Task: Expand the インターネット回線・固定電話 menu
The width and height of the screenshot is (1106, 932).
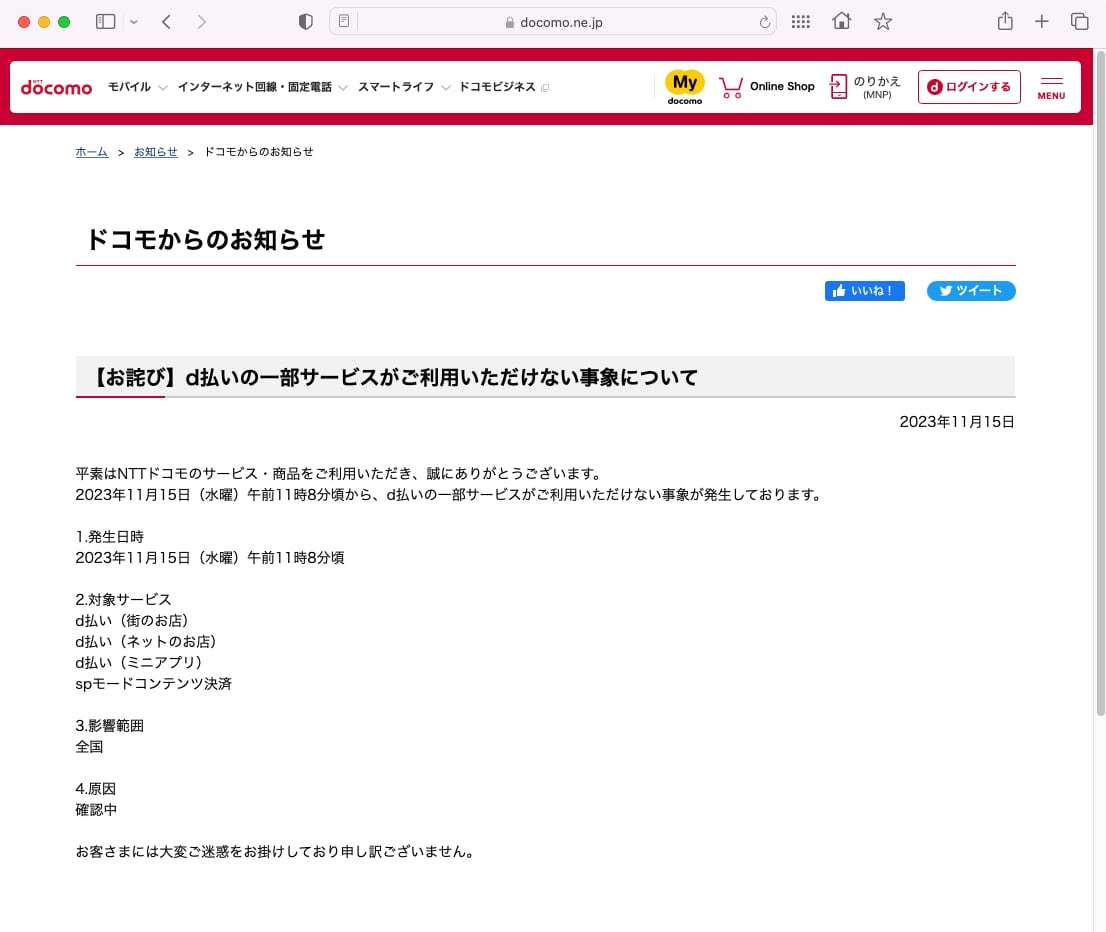Action: pos(262,87)
